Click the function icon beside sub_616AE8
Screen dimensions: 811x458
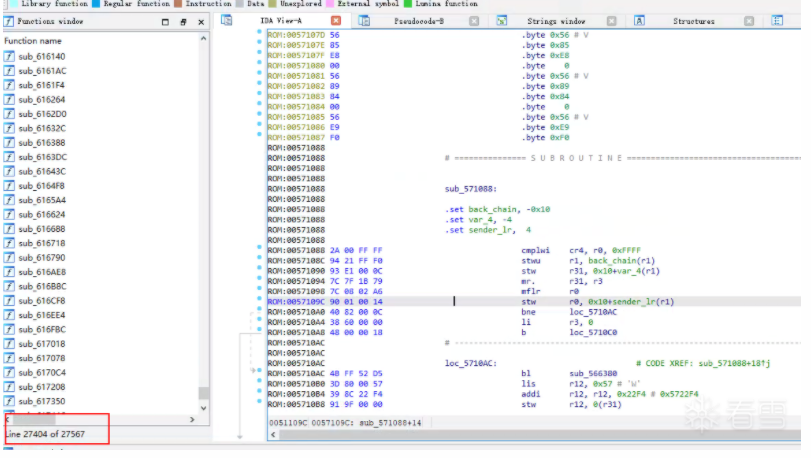(9, 272)
